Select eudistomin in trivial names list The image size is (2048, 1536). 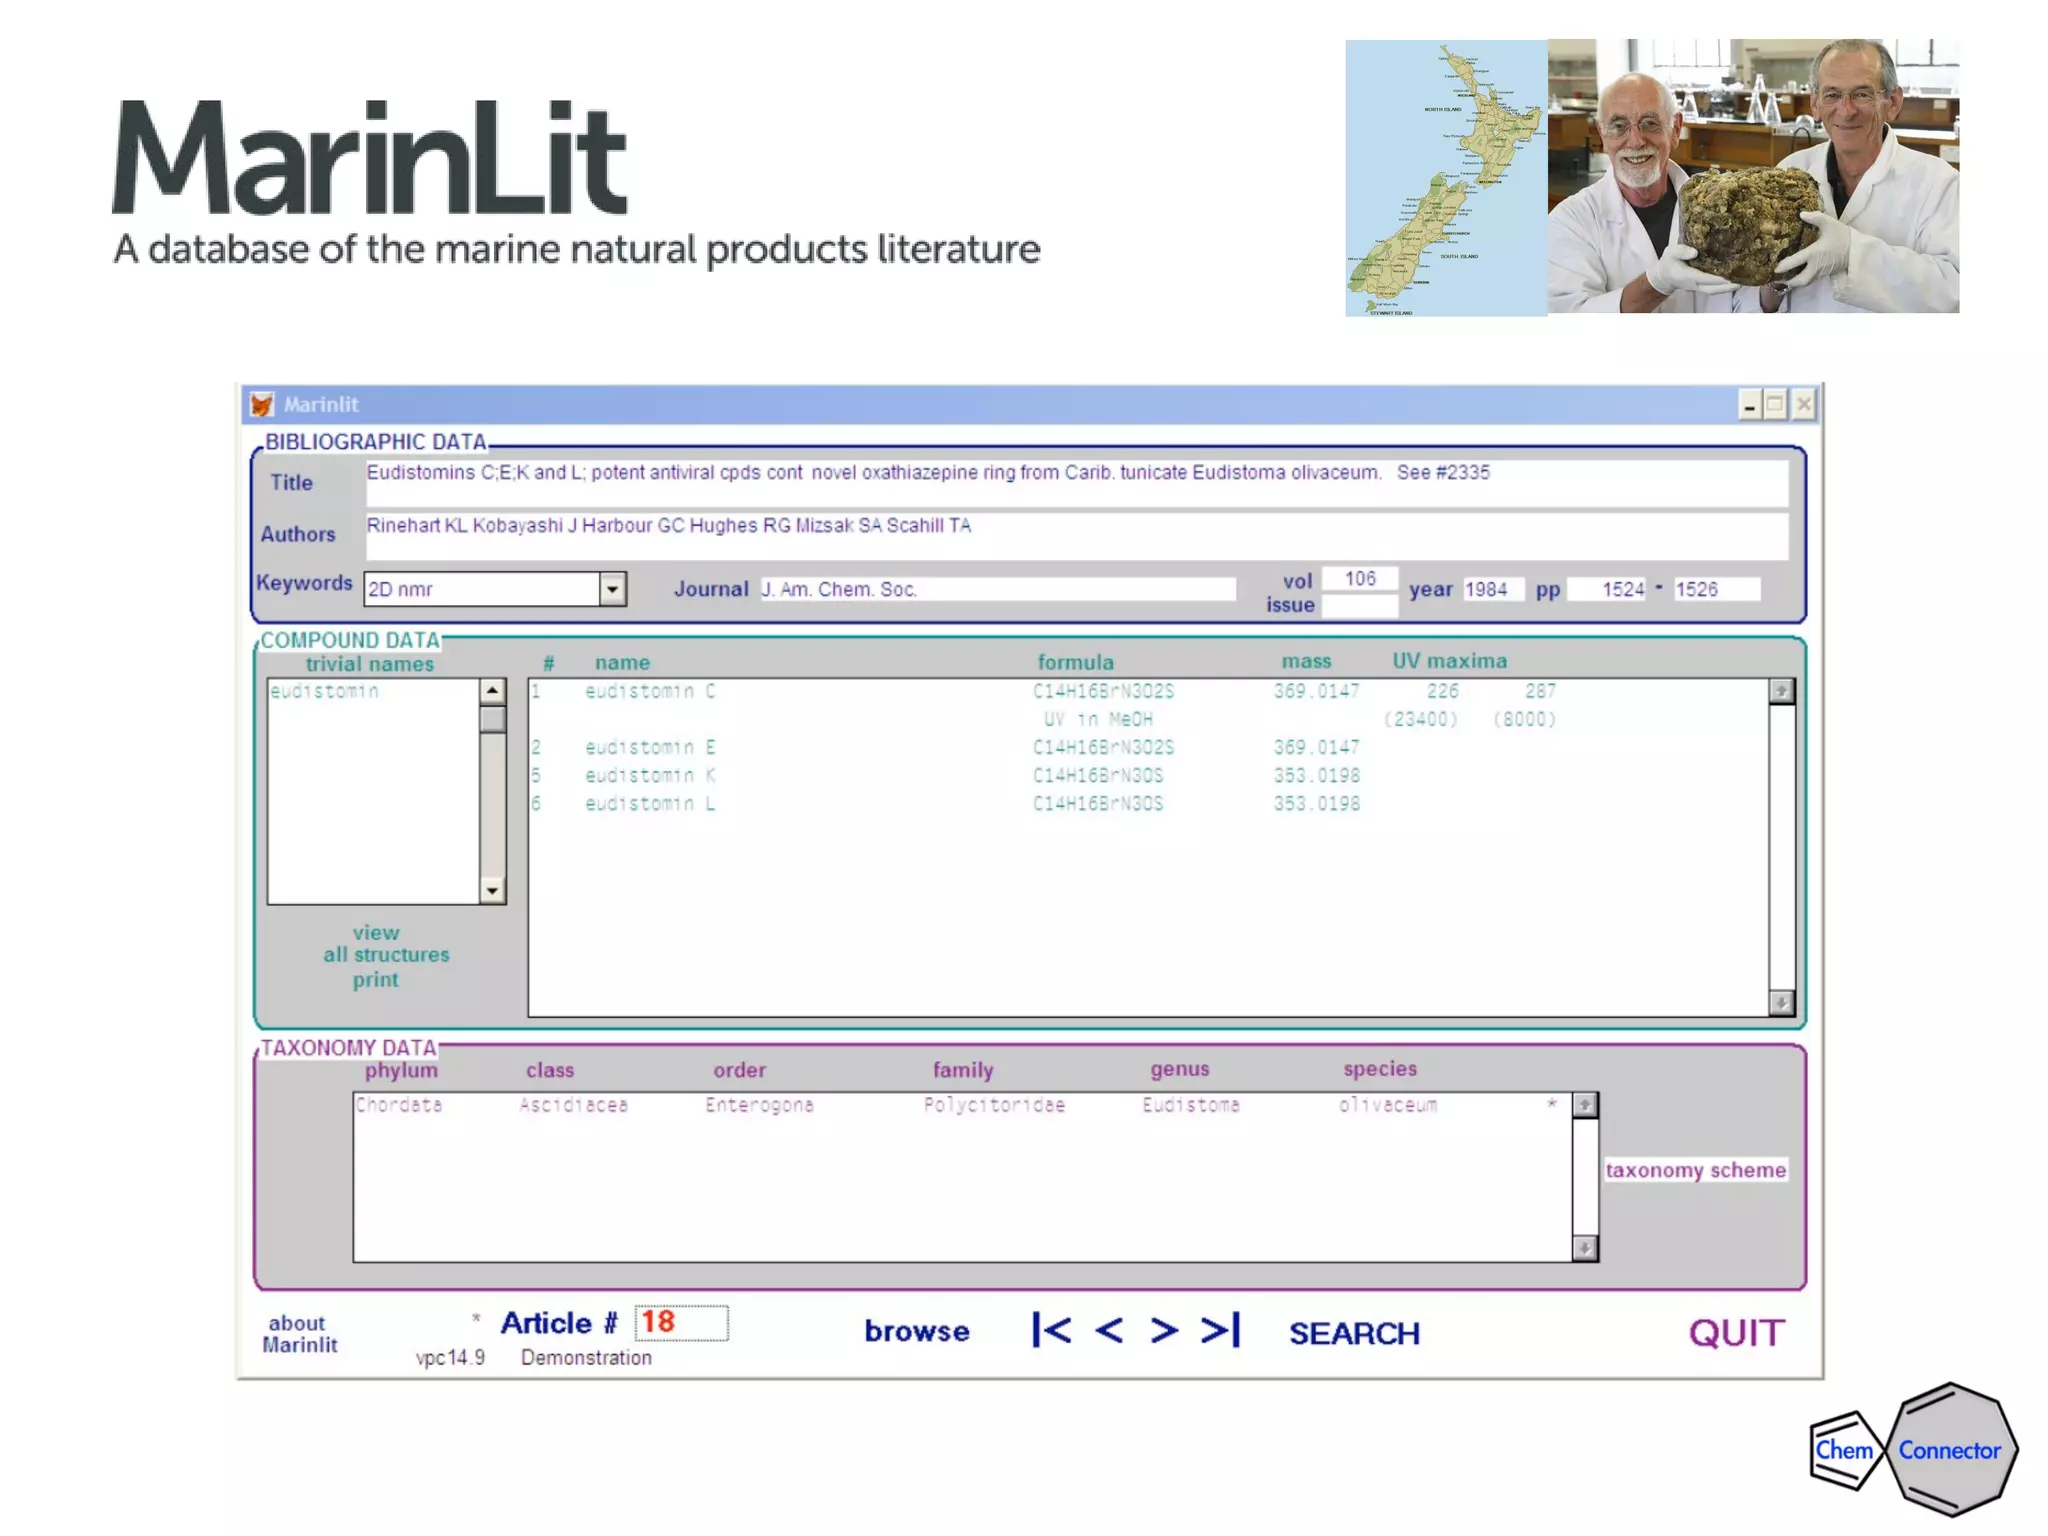[325, 692]
